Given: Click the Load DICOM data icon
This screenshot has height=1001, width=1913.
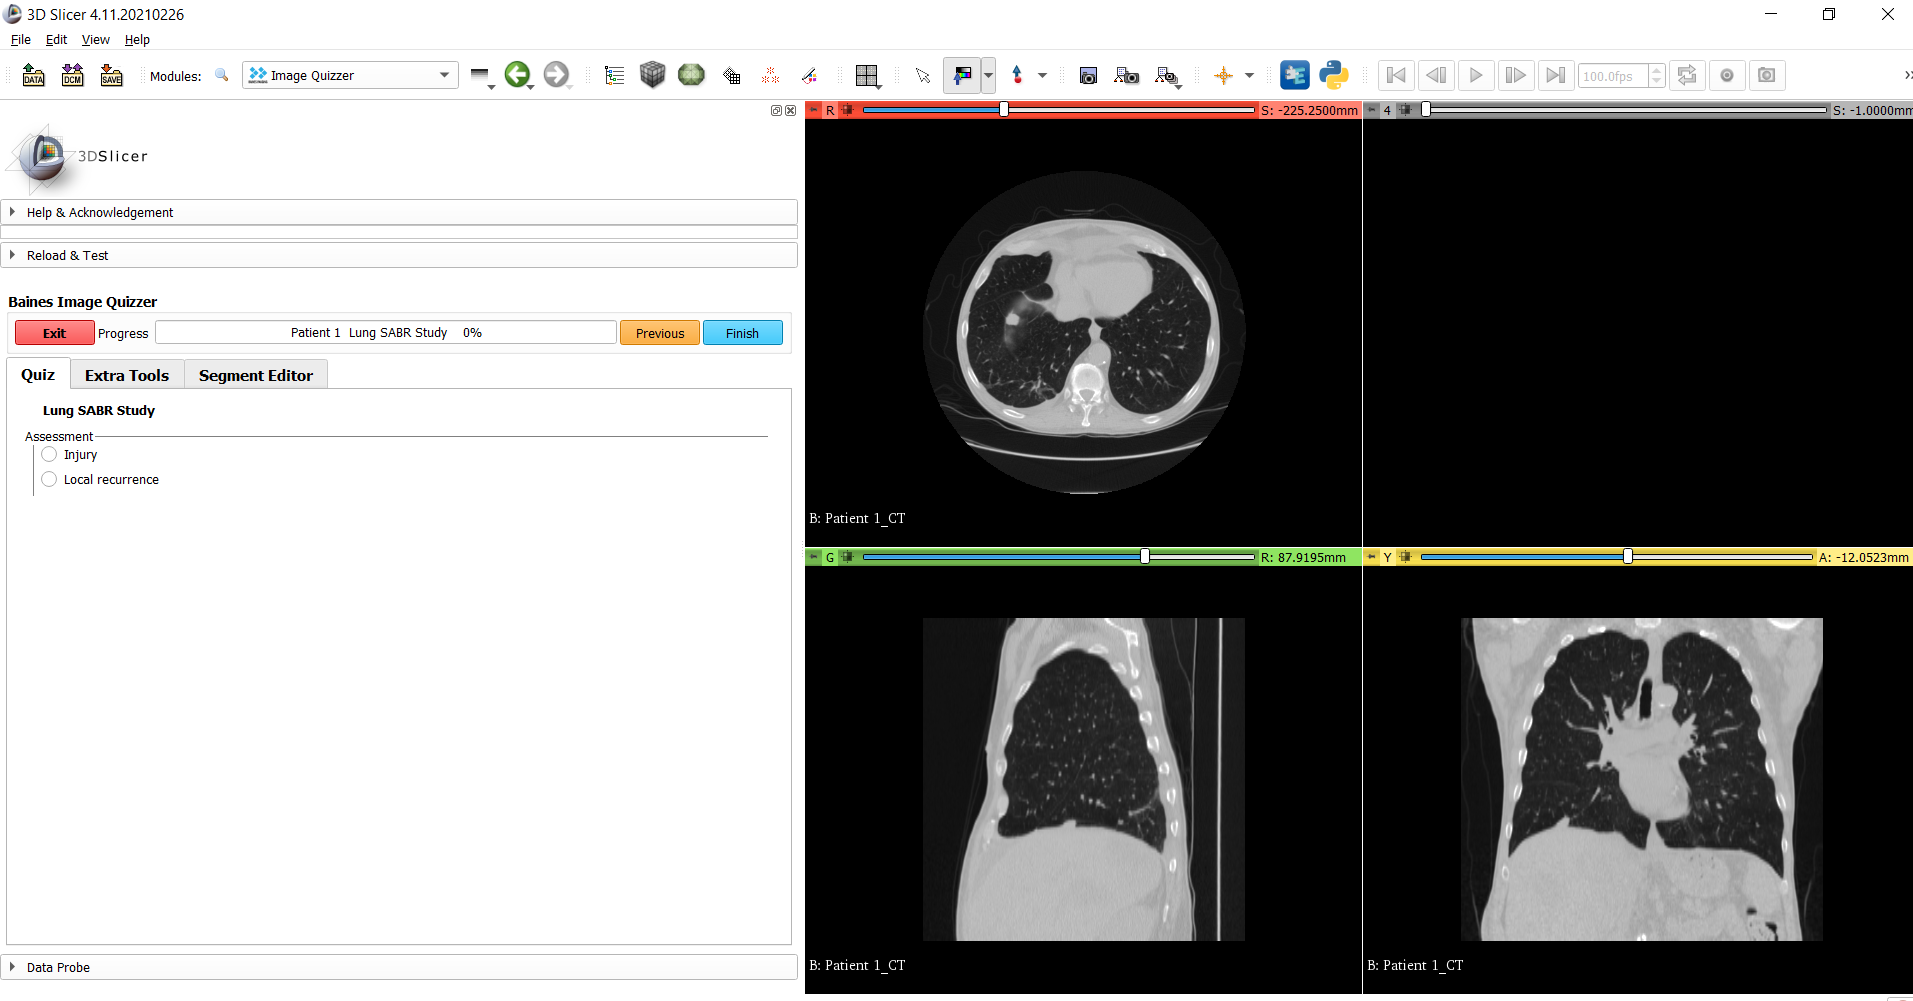Looking at the screenshot, I should pos(73,75).
